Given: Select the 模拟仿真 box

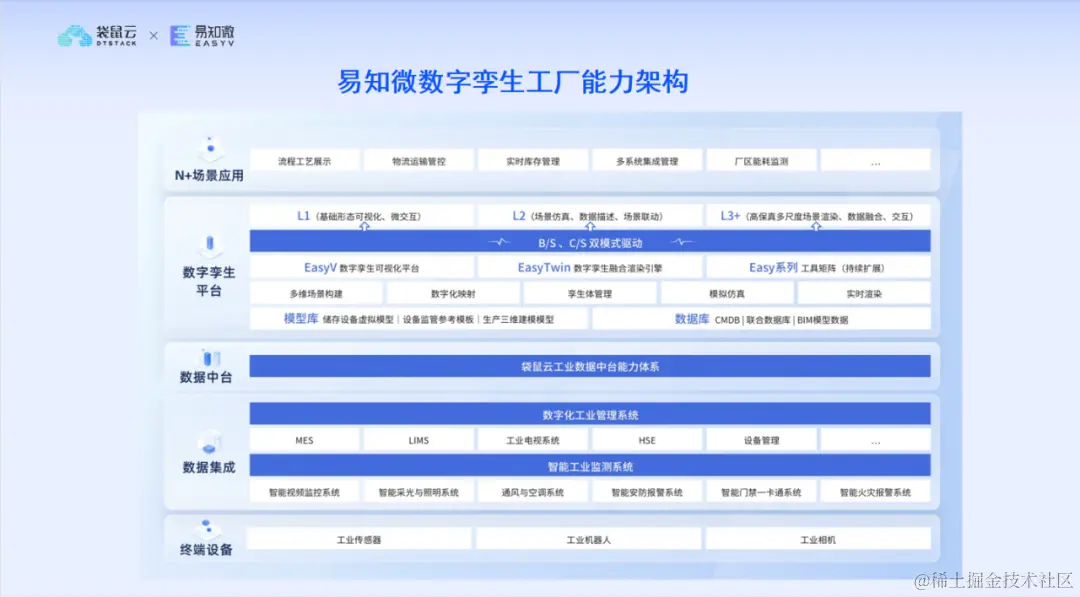Looking at the screenshot, I should pos(727,293).
